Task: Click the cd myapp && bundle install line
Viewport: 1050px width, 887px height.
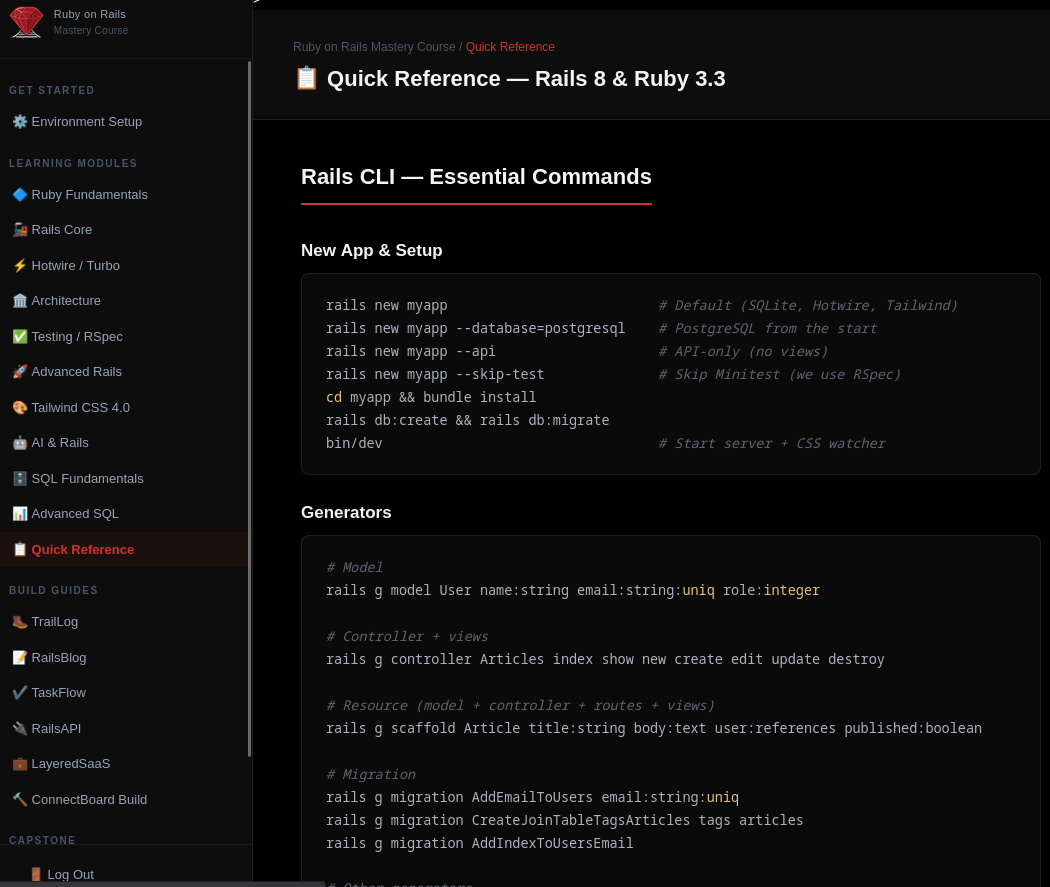Action: (431, 398)
